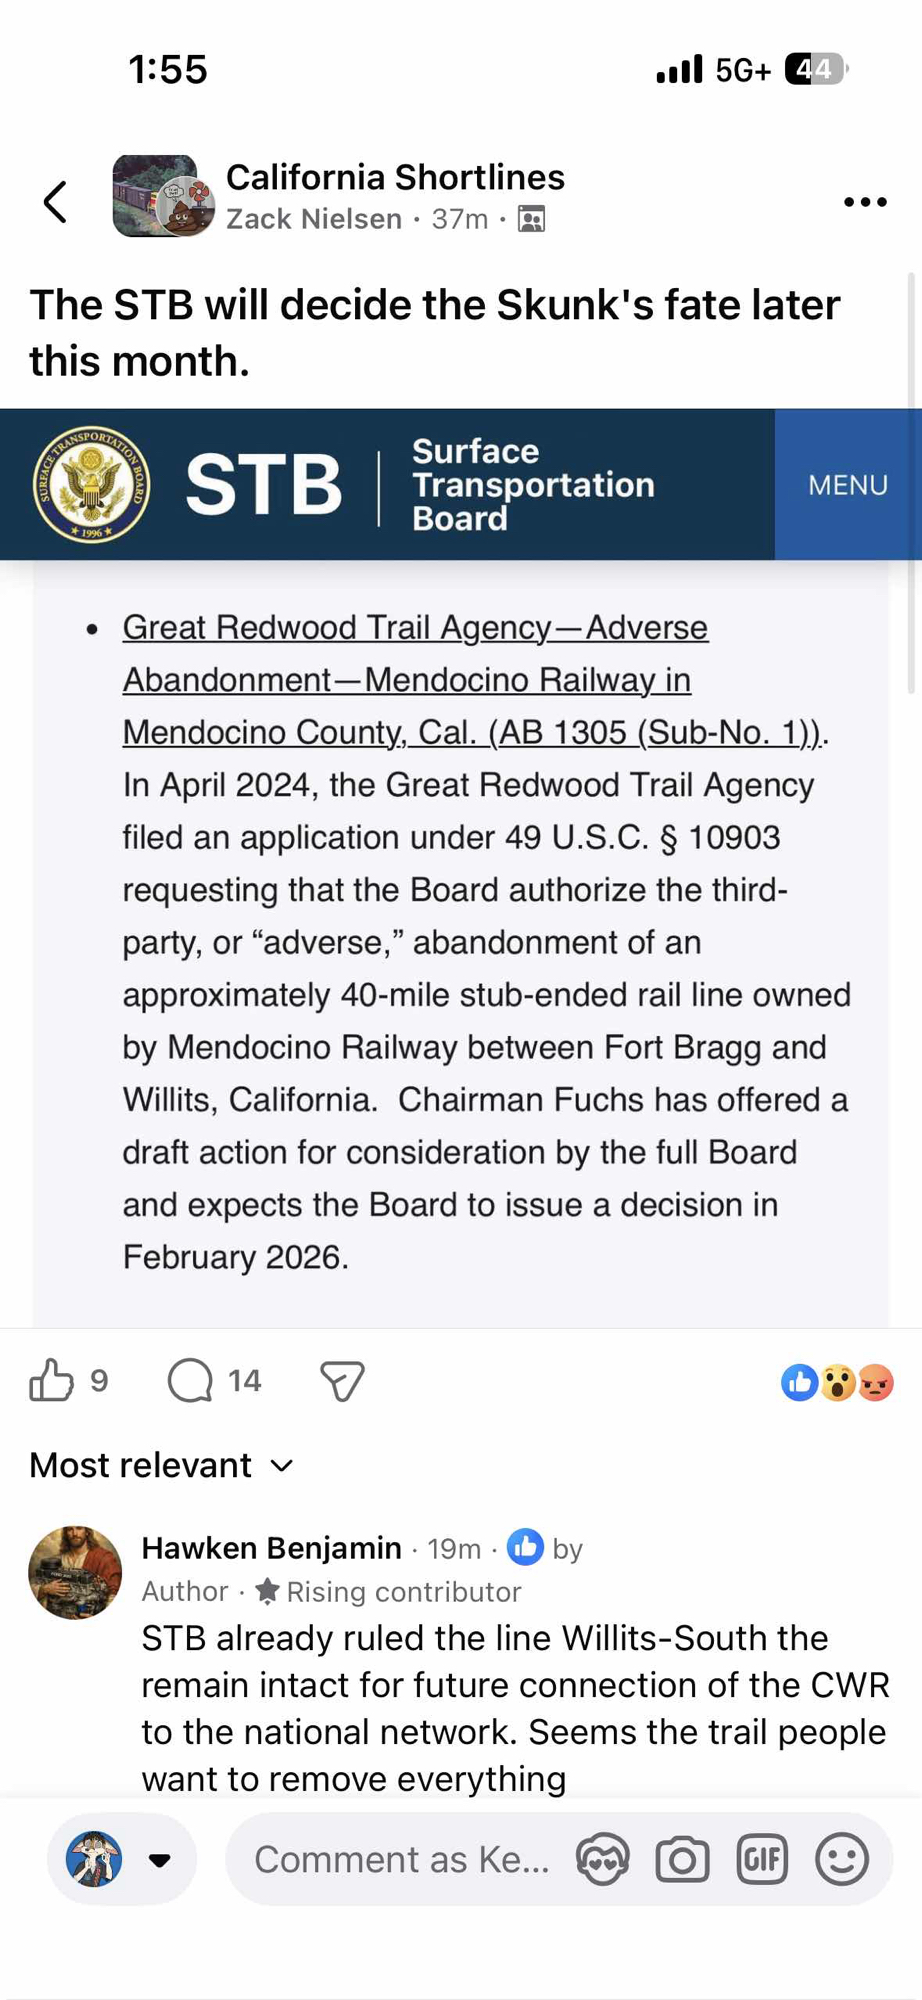Viewport: 922px width, 2000px height.
Task: Open the post options three-dot menu
Action: click(864, 202)
